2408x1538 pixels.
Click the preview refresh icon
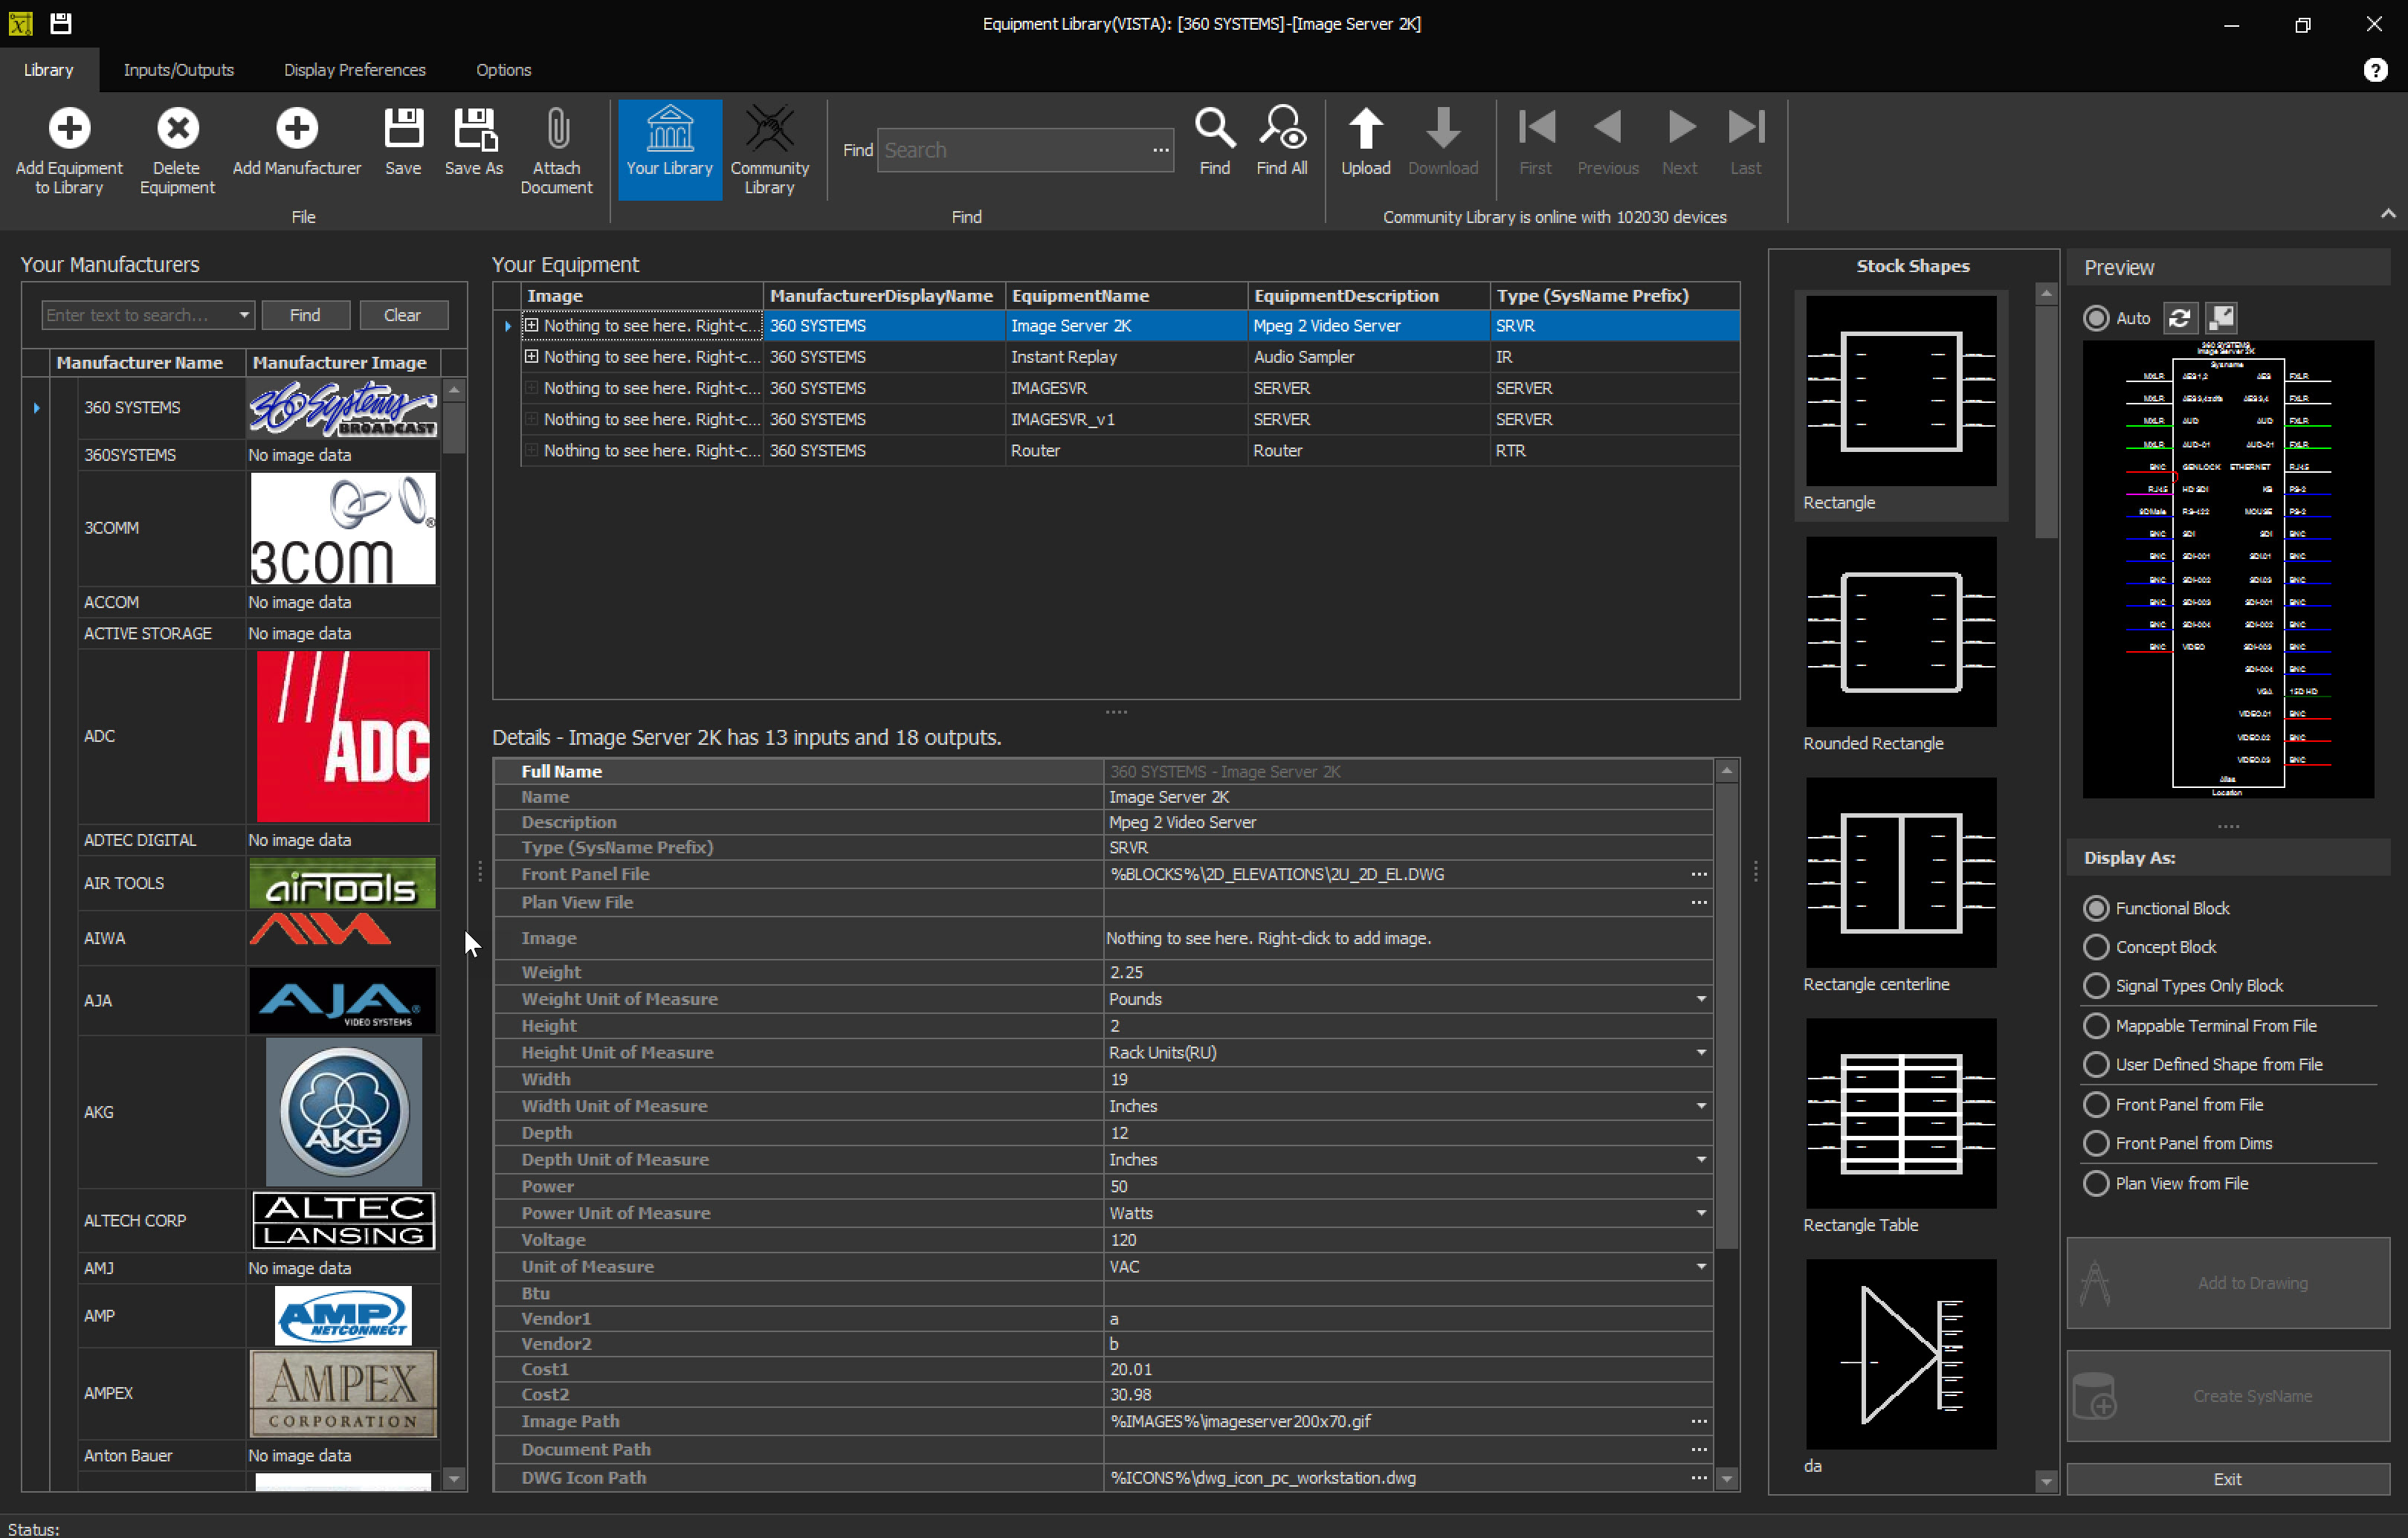point(2179,318)
